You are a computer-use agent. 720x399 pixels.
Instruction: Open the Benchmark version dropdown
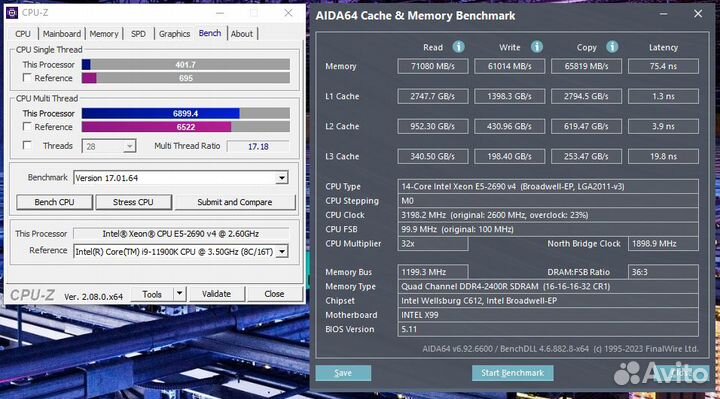click(281, 178)
